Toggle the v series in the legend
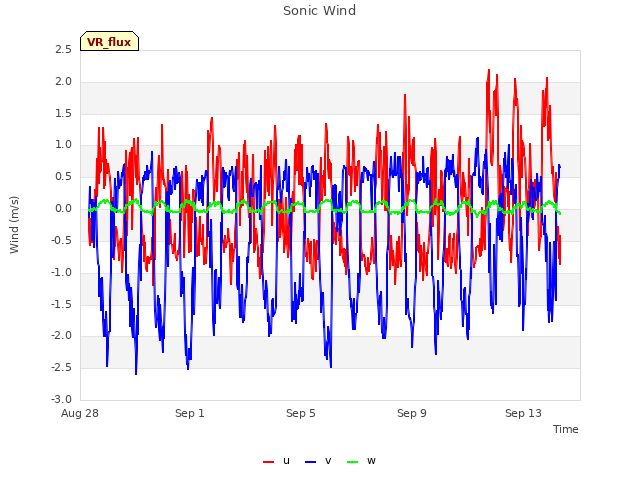The width and height of the screenshot is (640, 480). 318,461
